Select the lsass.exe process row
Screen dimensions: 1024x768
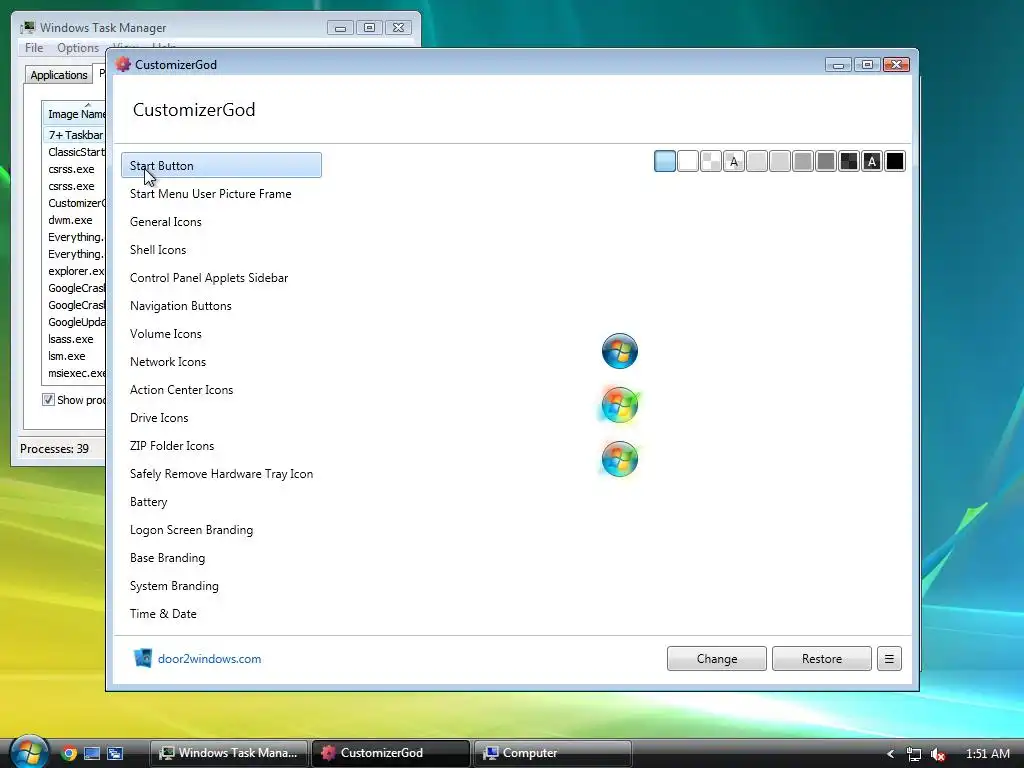click(74, 339)
